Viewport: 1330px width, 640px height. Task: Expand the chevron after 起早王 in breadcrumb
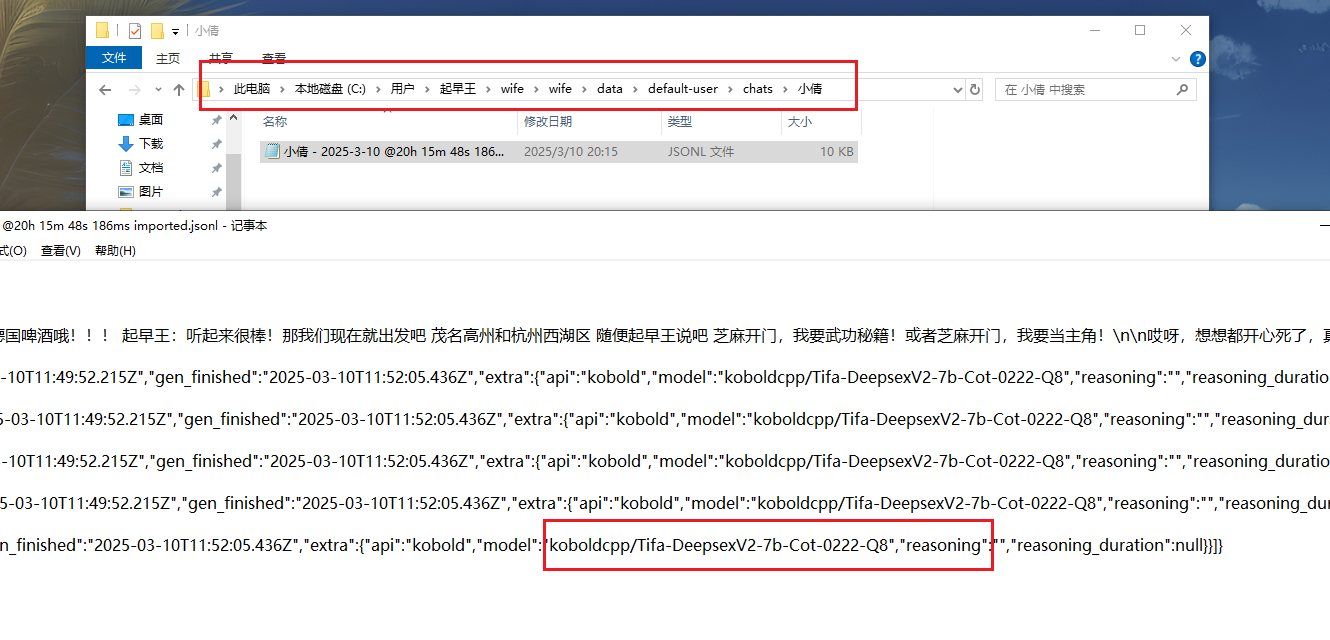490,89
